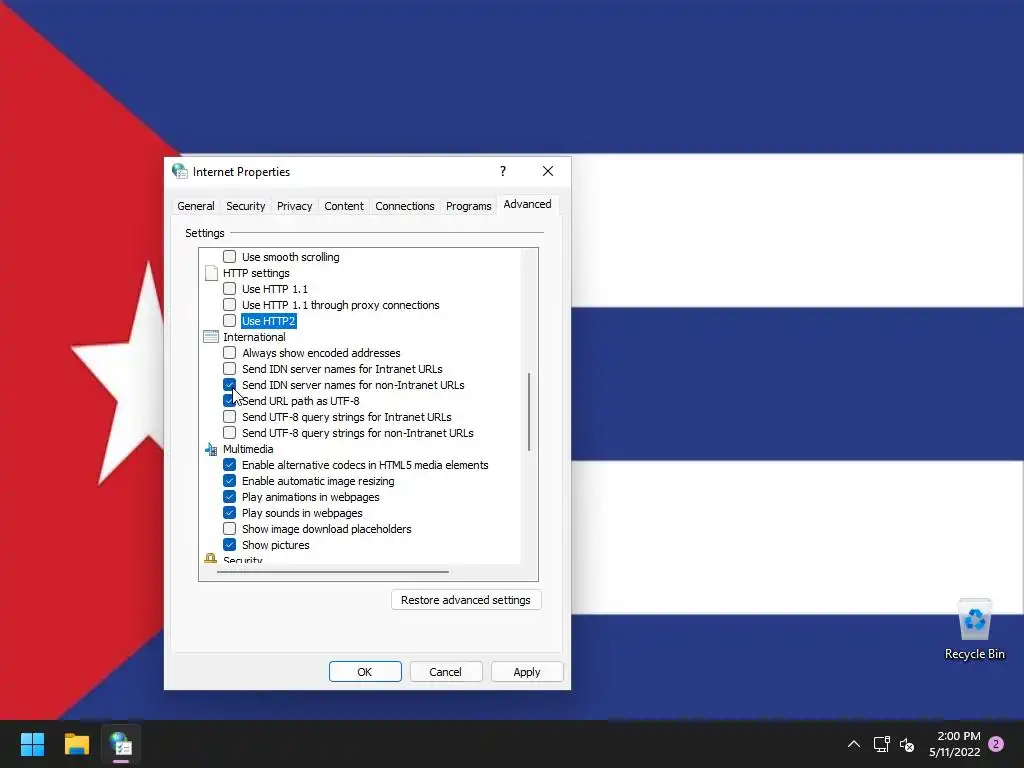Open the notification count badge

pyautogui.click(x=996, y=744)
